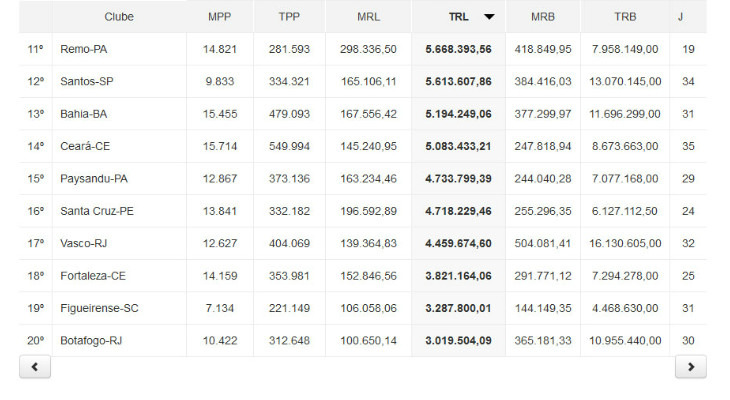
Task: Click TRL descending sort arrow
Action: [489, 17]
